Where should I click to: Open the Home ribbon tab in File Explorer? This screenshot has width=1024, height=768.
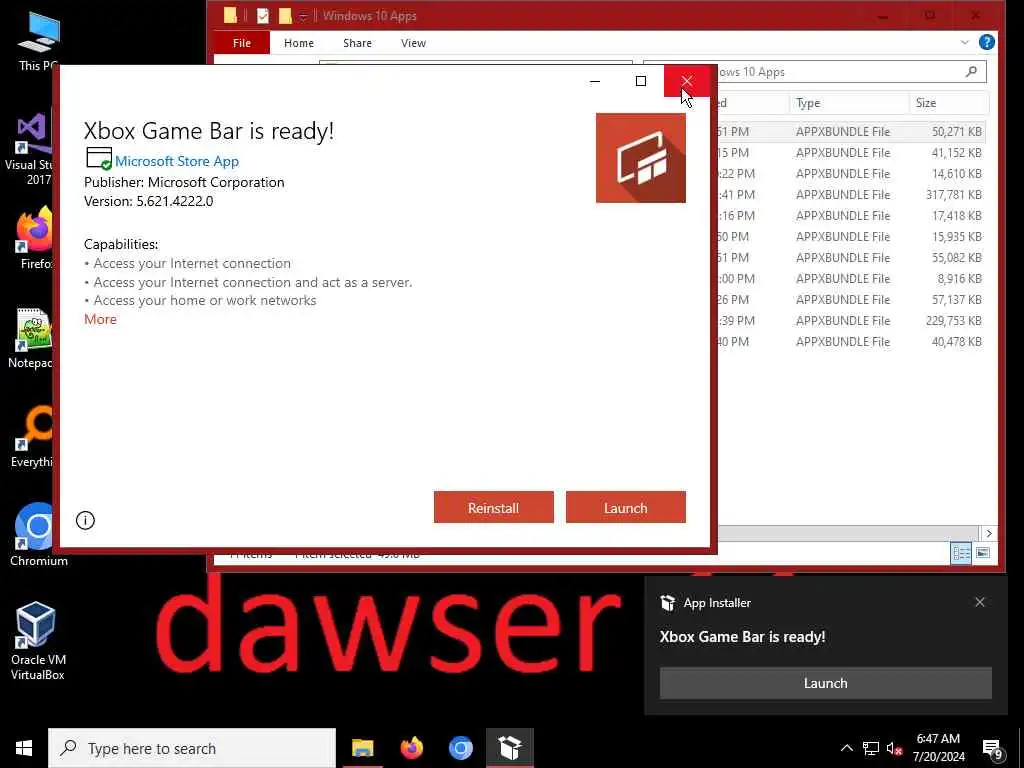pos(299,43)
